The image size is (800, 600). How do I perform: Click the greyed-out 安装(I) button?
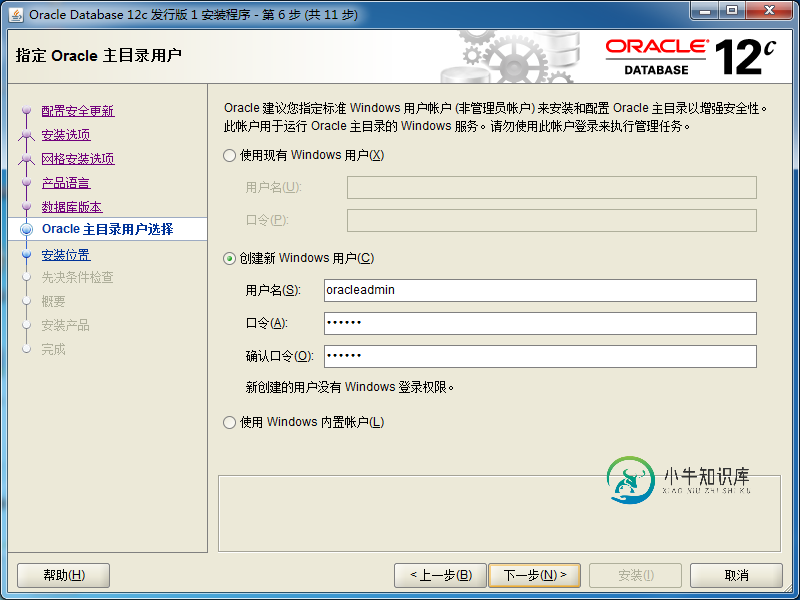click(635, 576)
